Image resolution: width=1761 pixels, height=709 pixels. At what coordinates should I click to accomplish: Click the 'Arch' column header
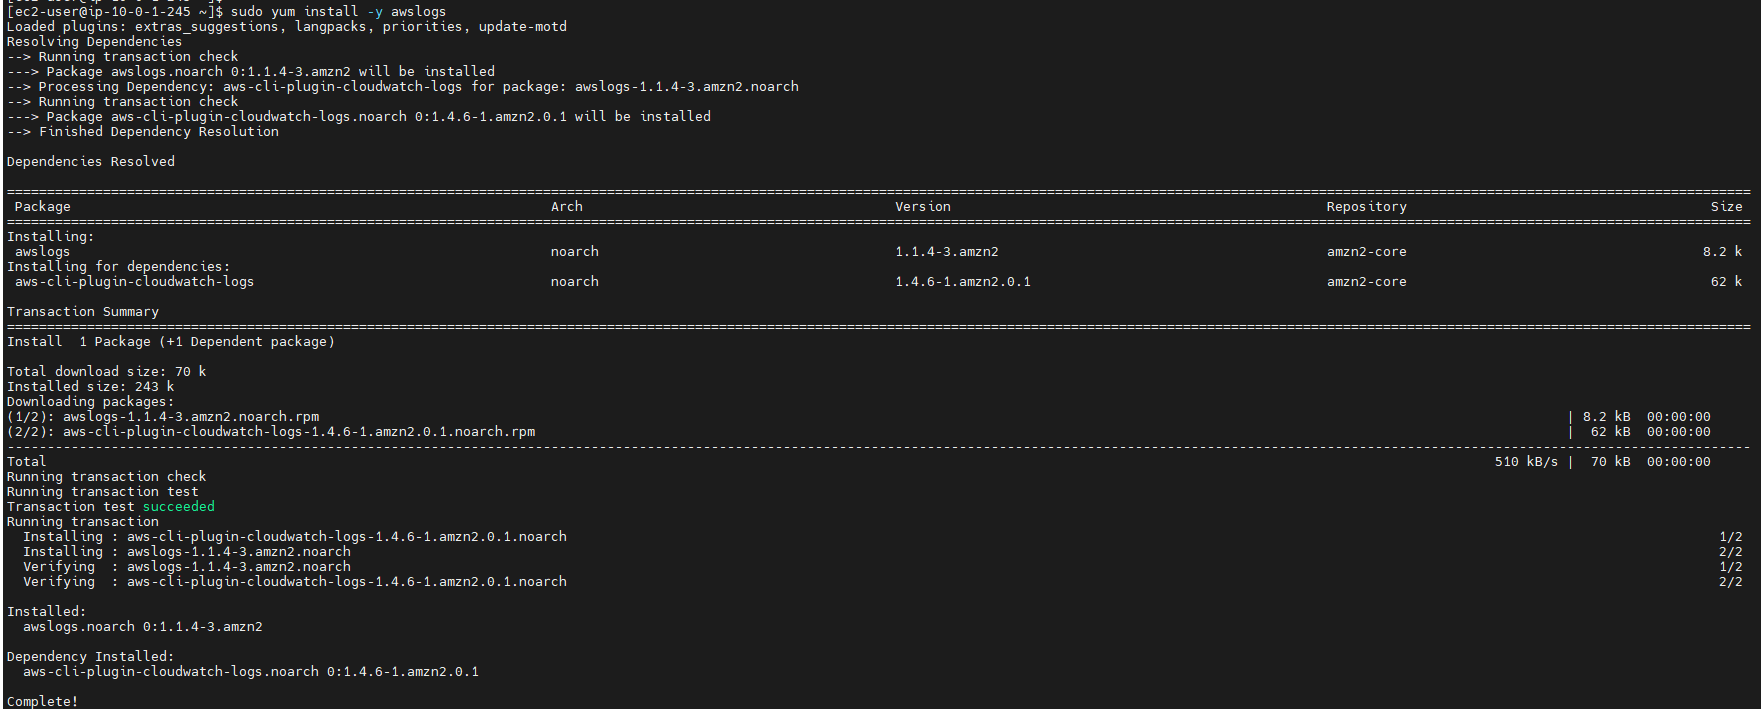coord(567,207)
